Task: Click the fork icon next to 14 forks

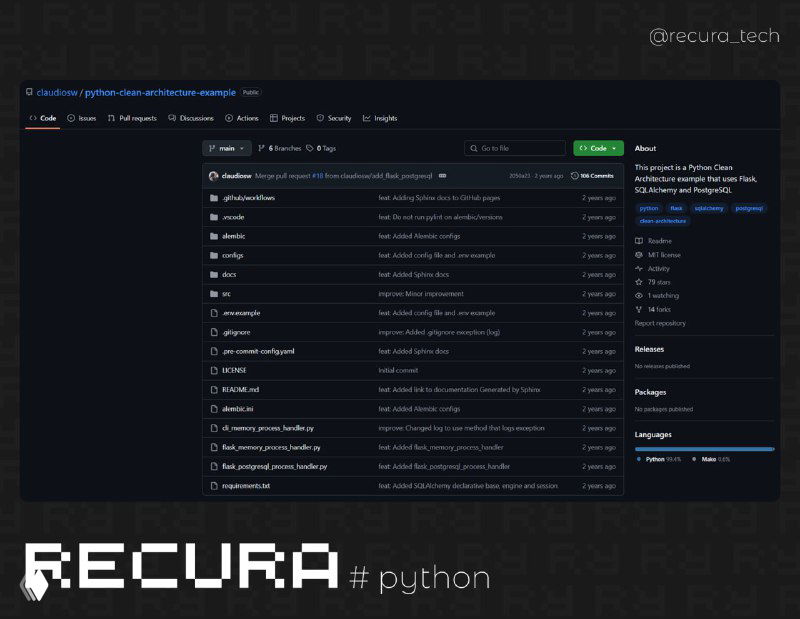Action: coord(638,310)
